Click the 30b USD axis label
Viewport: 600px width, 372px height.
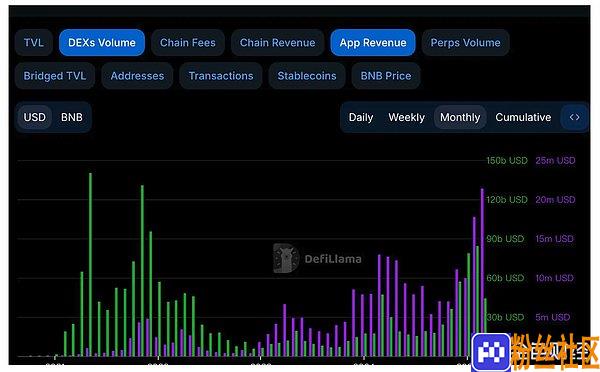click(505, 317)
